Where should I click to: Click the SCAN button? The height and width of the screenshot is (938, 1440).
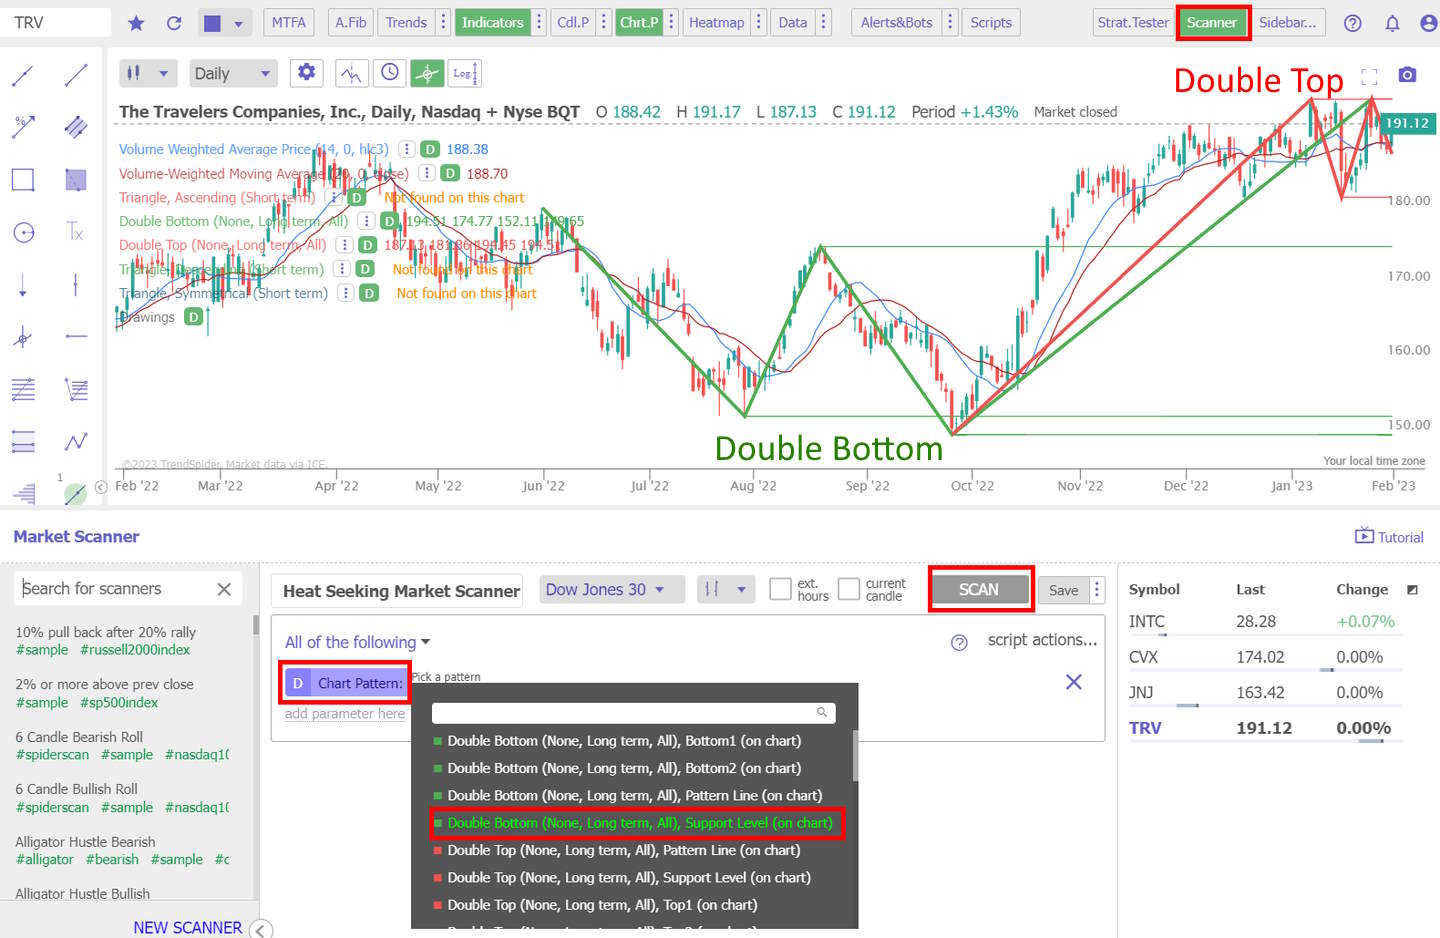980,589
